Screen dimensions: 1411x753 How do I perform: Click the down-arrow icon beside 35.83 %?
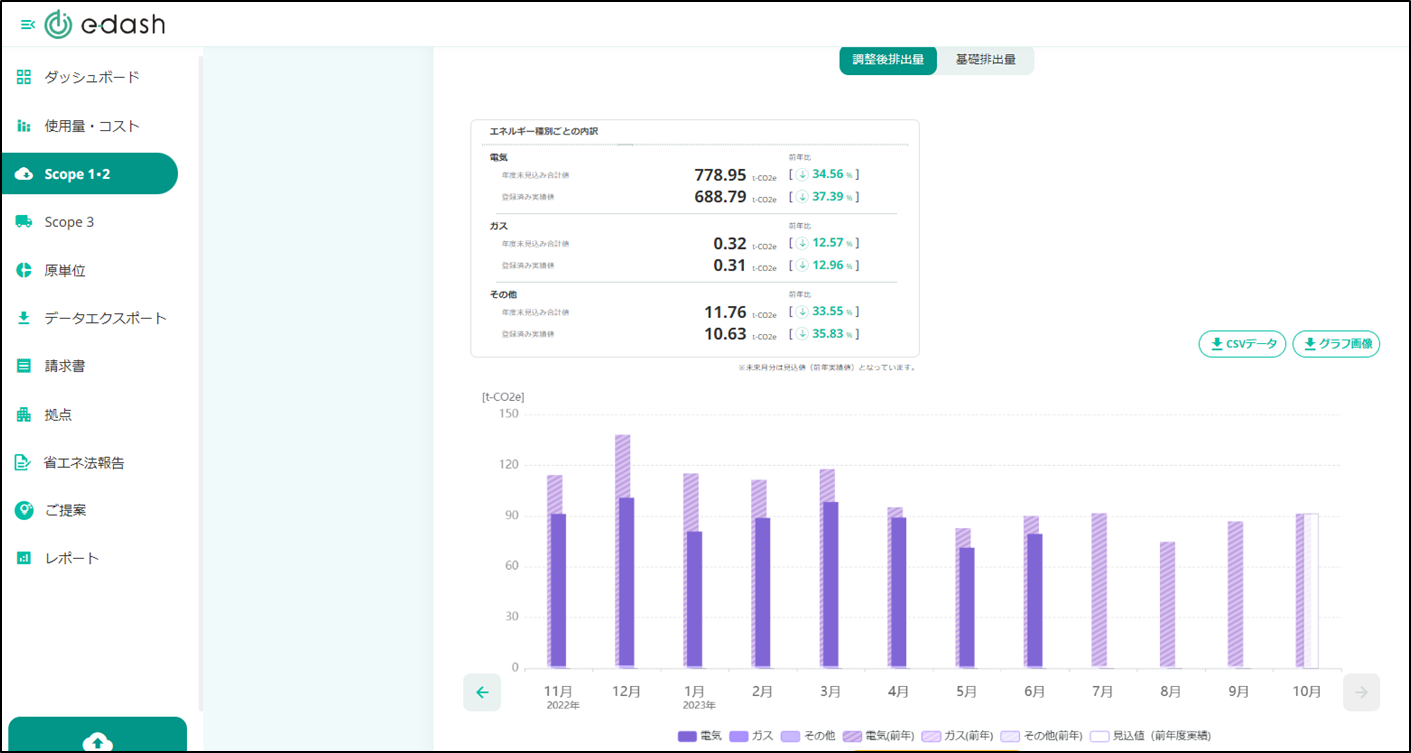point(802,334)
